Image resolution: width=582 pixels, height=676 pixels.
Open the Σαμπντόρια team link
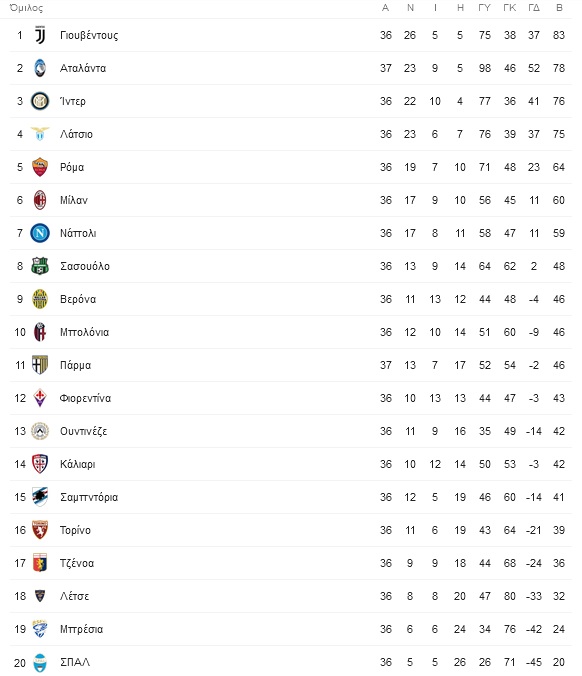[89, 497]
